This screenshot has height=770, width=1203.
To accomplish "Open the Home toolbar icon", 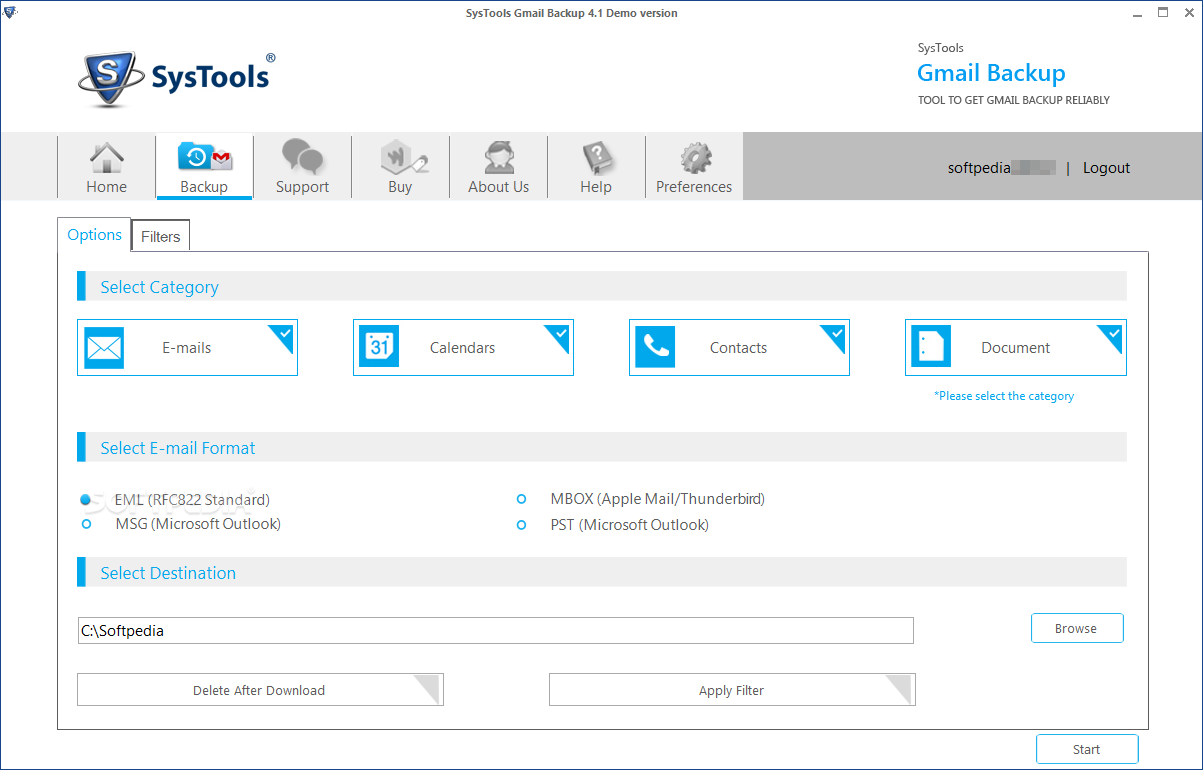I will 106,167.
